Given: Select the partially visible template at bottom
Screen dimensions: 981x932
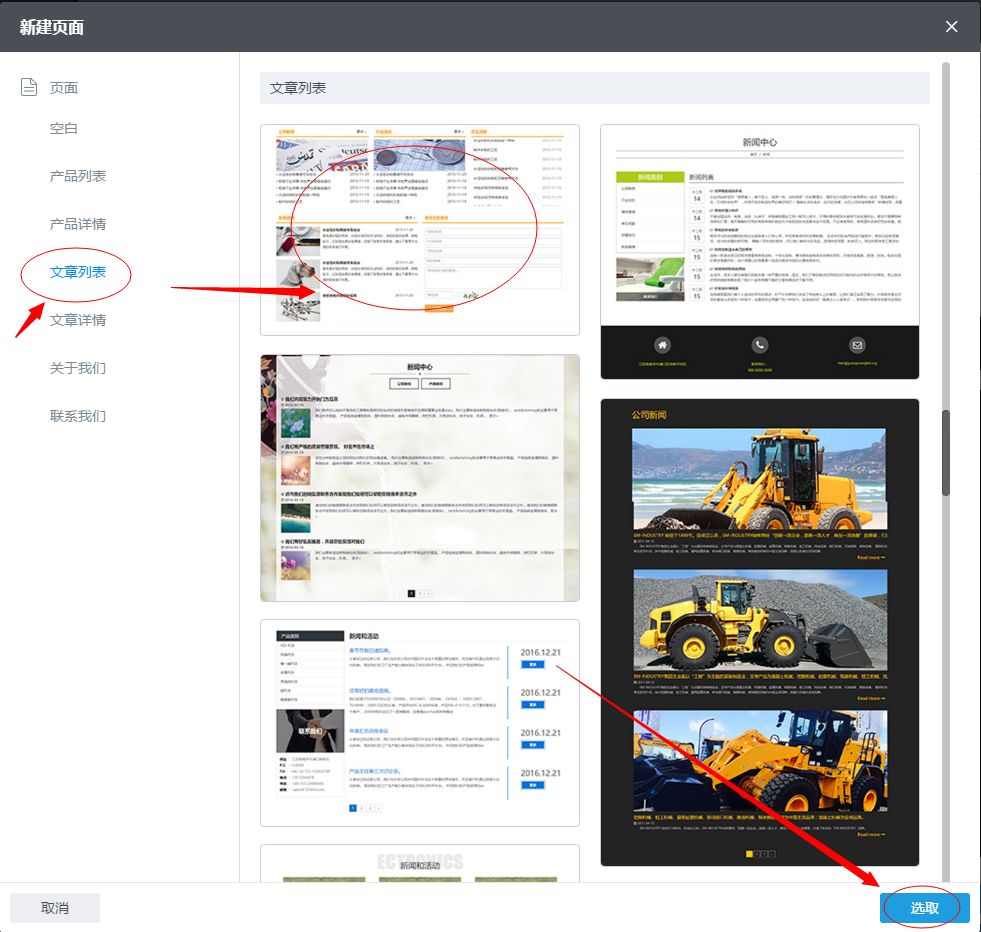Looking at the screenshot, I should tap(420, 864).
